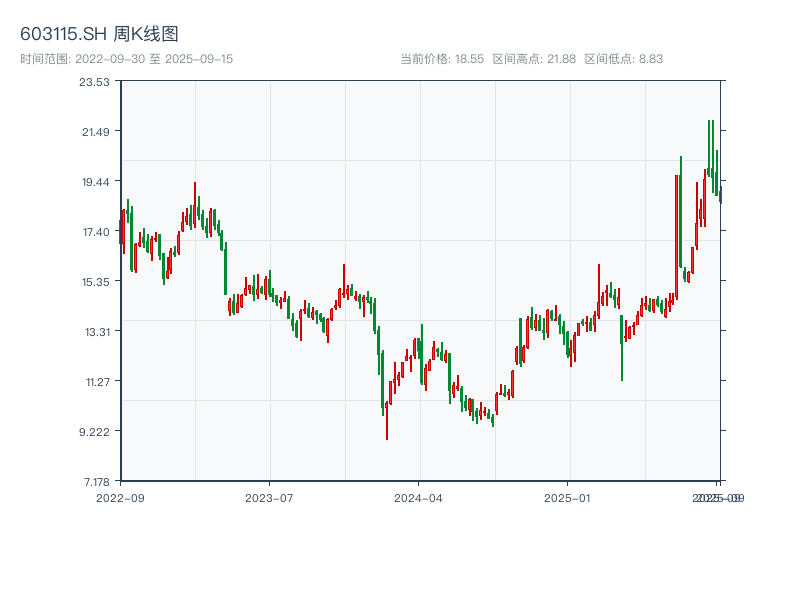Select the 2024-04 date axis label

419,497
